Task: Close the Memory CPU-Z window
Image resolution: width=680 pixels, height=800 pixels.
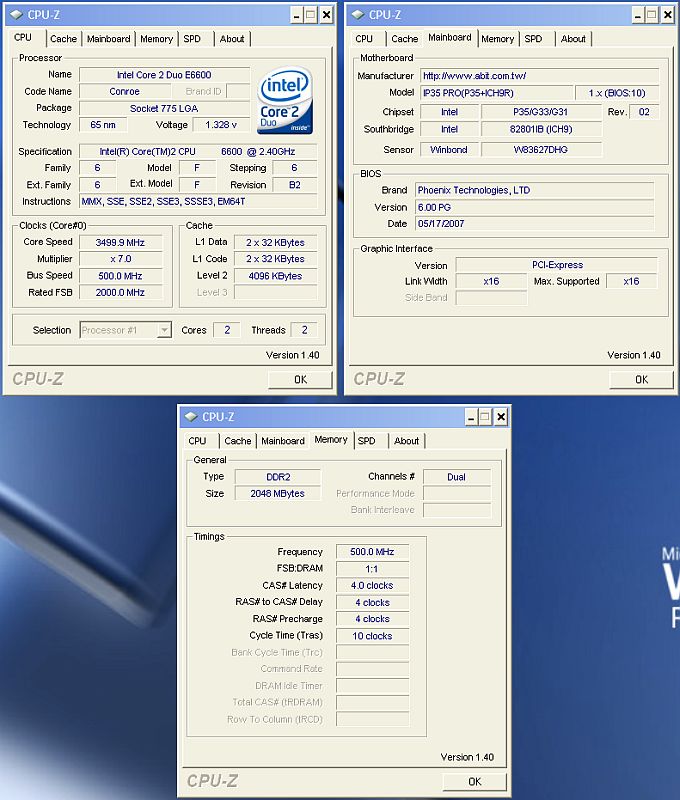Action: coord(501,417)
